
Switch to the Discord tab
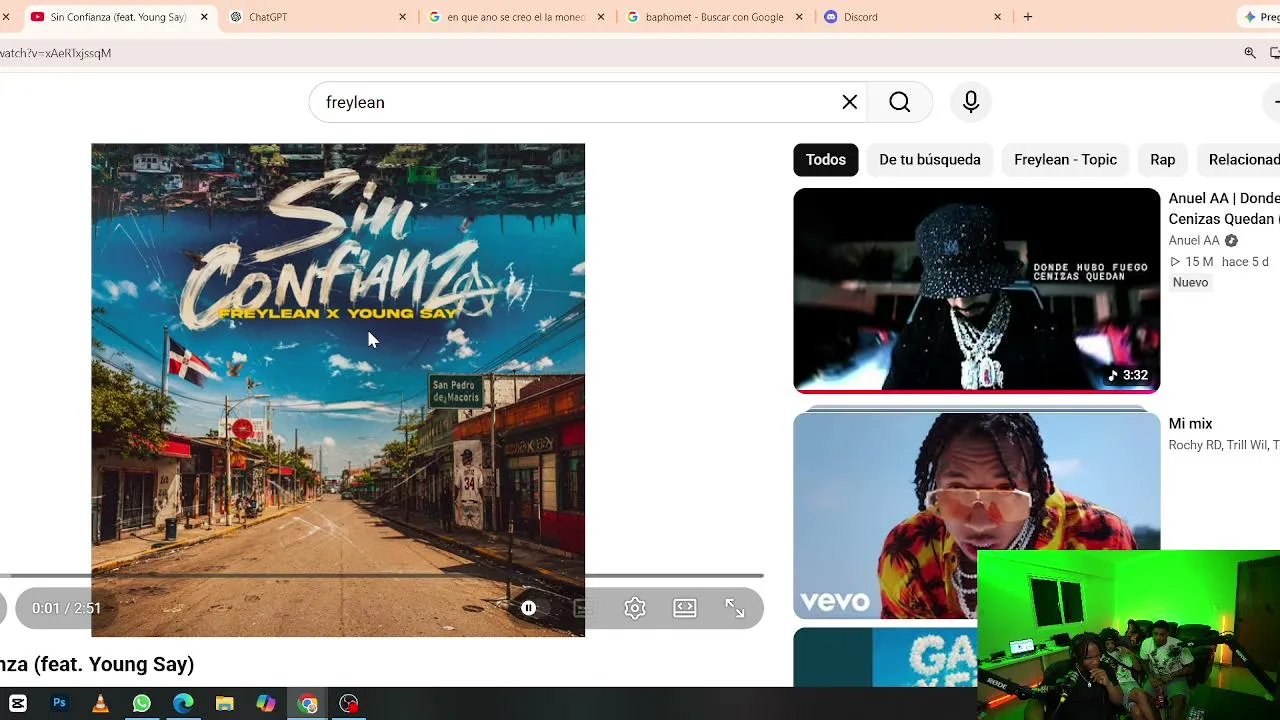[913, 17]
